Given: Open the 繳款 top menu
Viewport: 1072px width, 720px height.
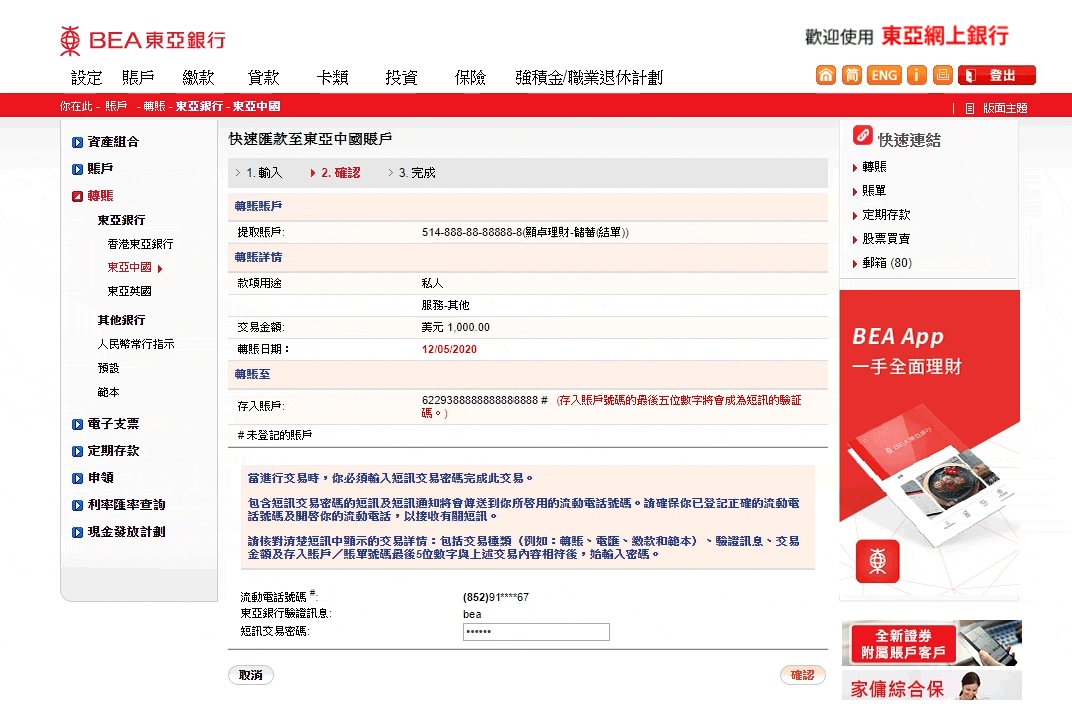Looking at the screenshot, I should [x=198, y=78].
